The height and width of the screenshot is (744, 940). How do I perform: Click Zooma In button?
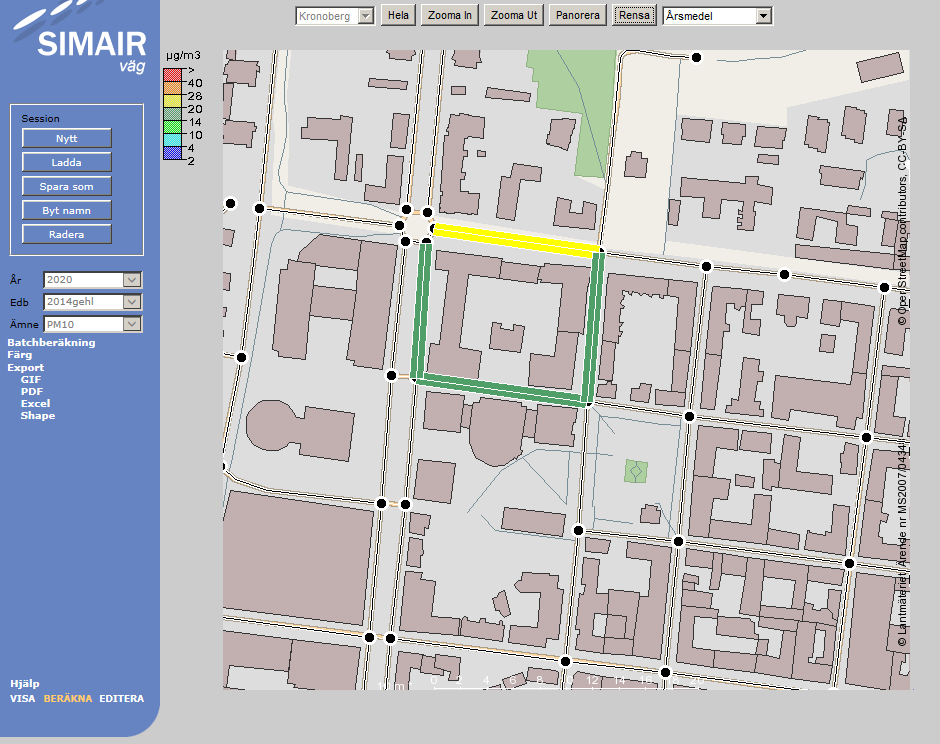450,16
